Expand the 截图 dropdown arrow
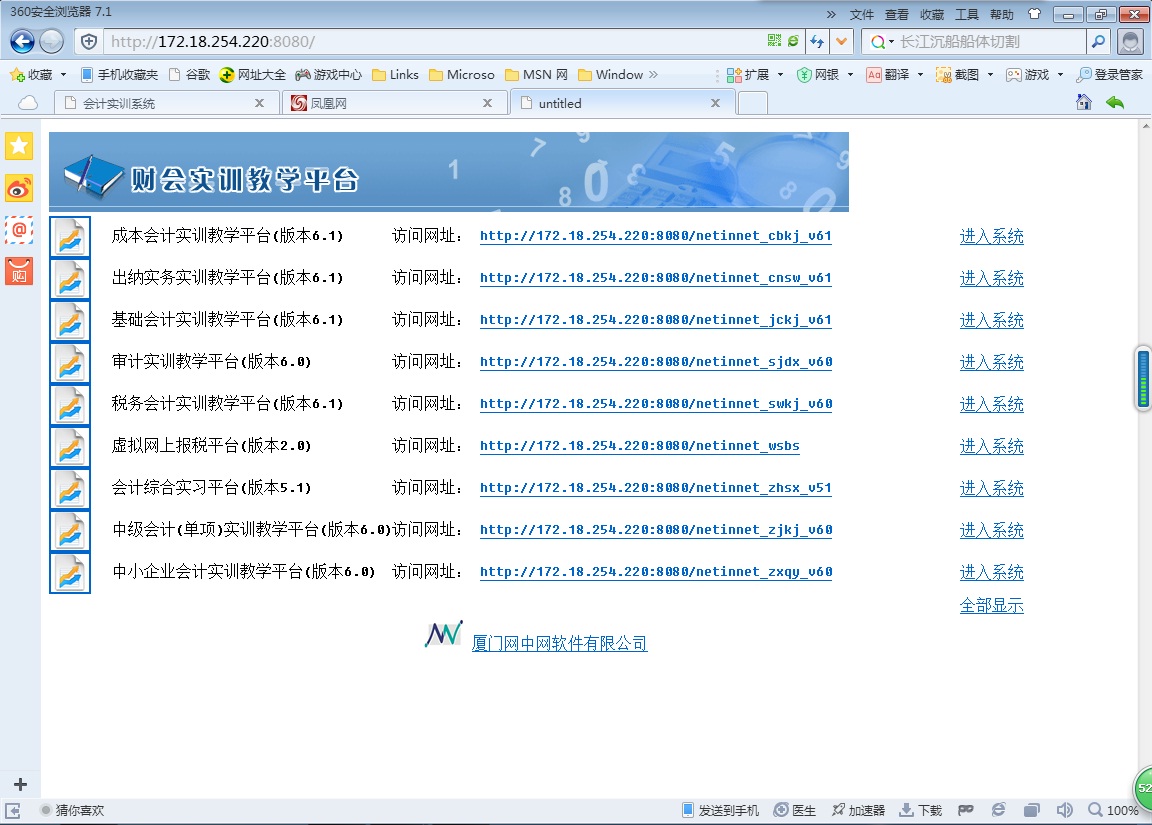Image resolution: width=1152 pixels, height=825 pixels. click(x=990, y=74)
